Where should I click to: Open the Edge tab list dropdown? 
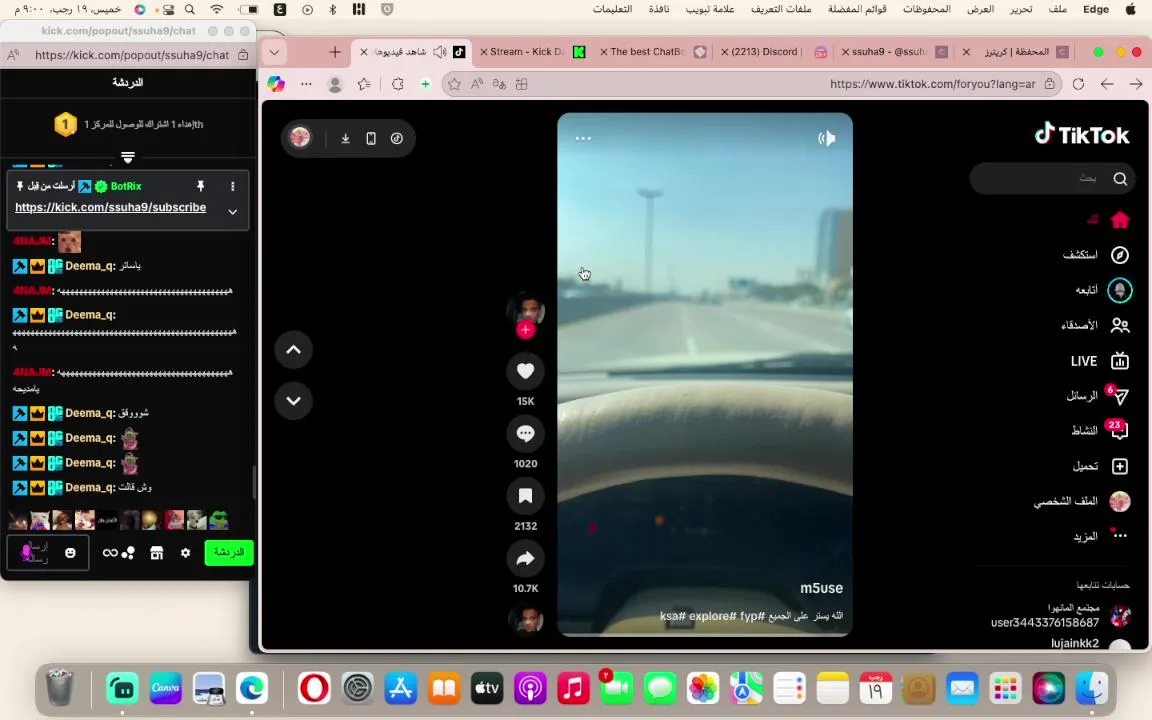coord(274,52)
